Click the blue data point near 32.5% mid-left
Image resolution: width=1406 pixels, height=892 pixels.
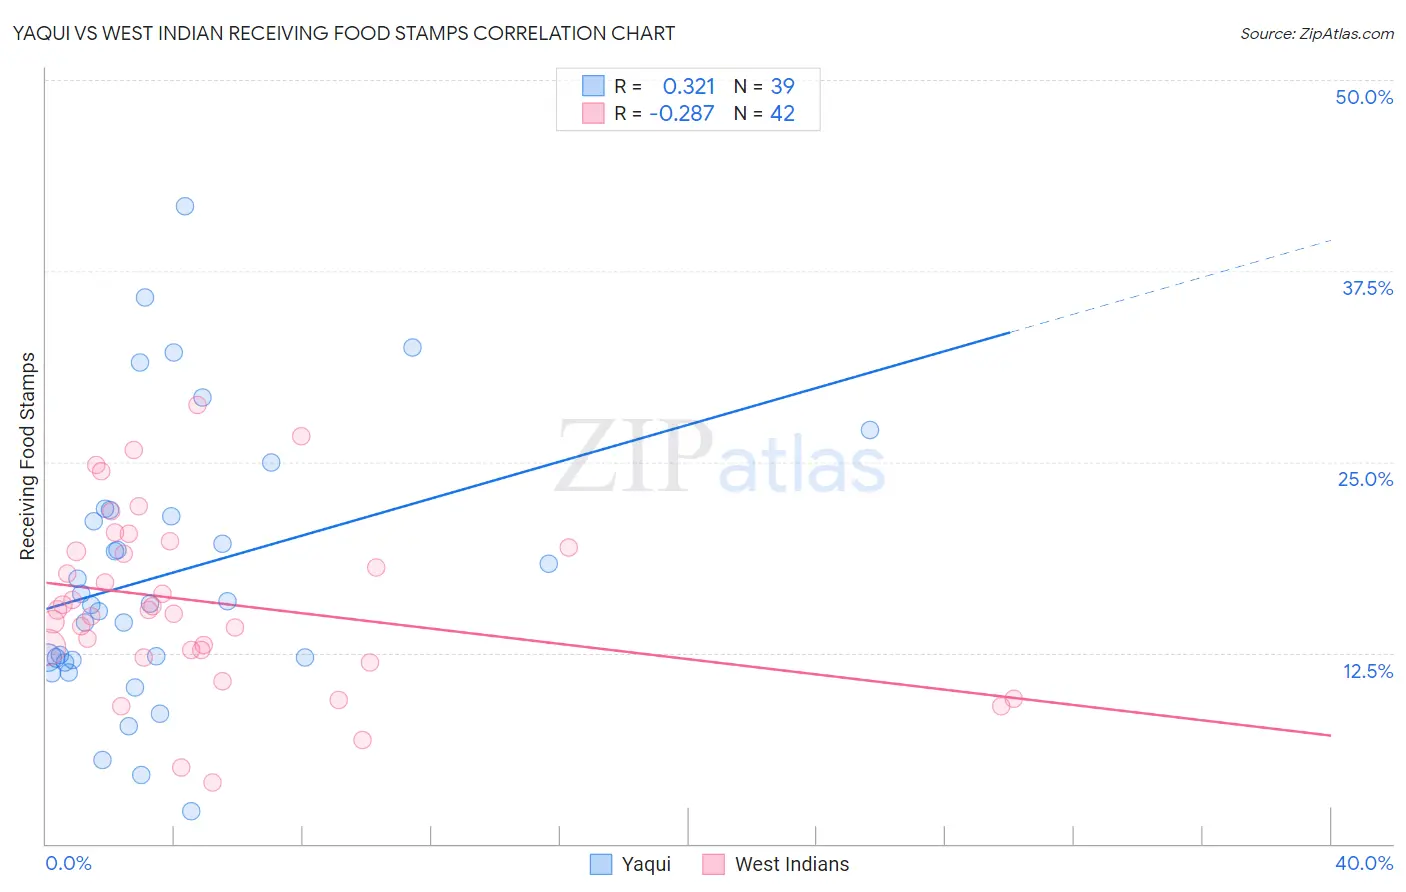pos(412,348)
